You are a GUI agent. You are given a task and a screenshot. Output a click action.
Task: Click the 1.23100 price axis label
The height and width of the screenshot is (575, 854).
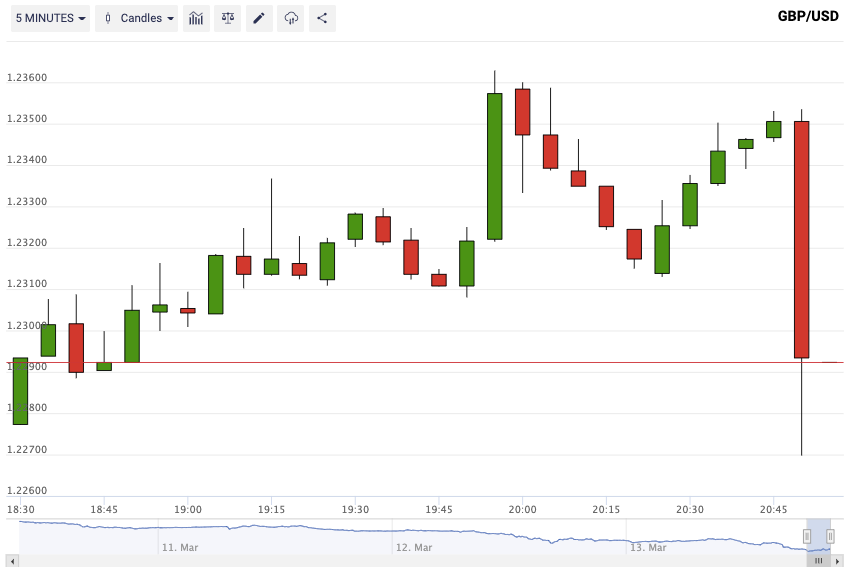click(x=27, y=284)
